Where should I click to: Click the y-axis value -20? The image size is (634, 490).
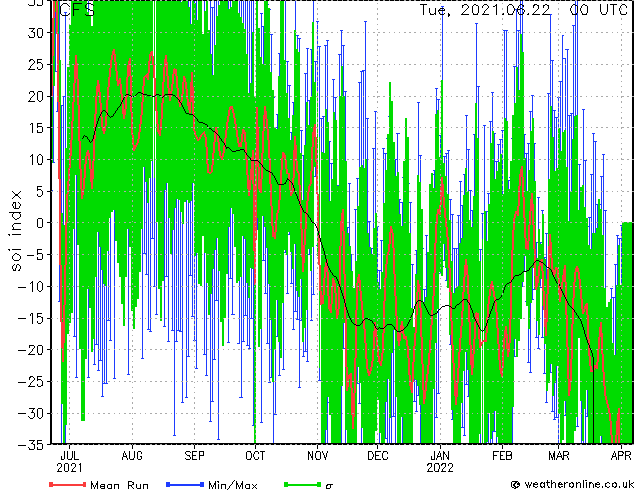(32, 350)
